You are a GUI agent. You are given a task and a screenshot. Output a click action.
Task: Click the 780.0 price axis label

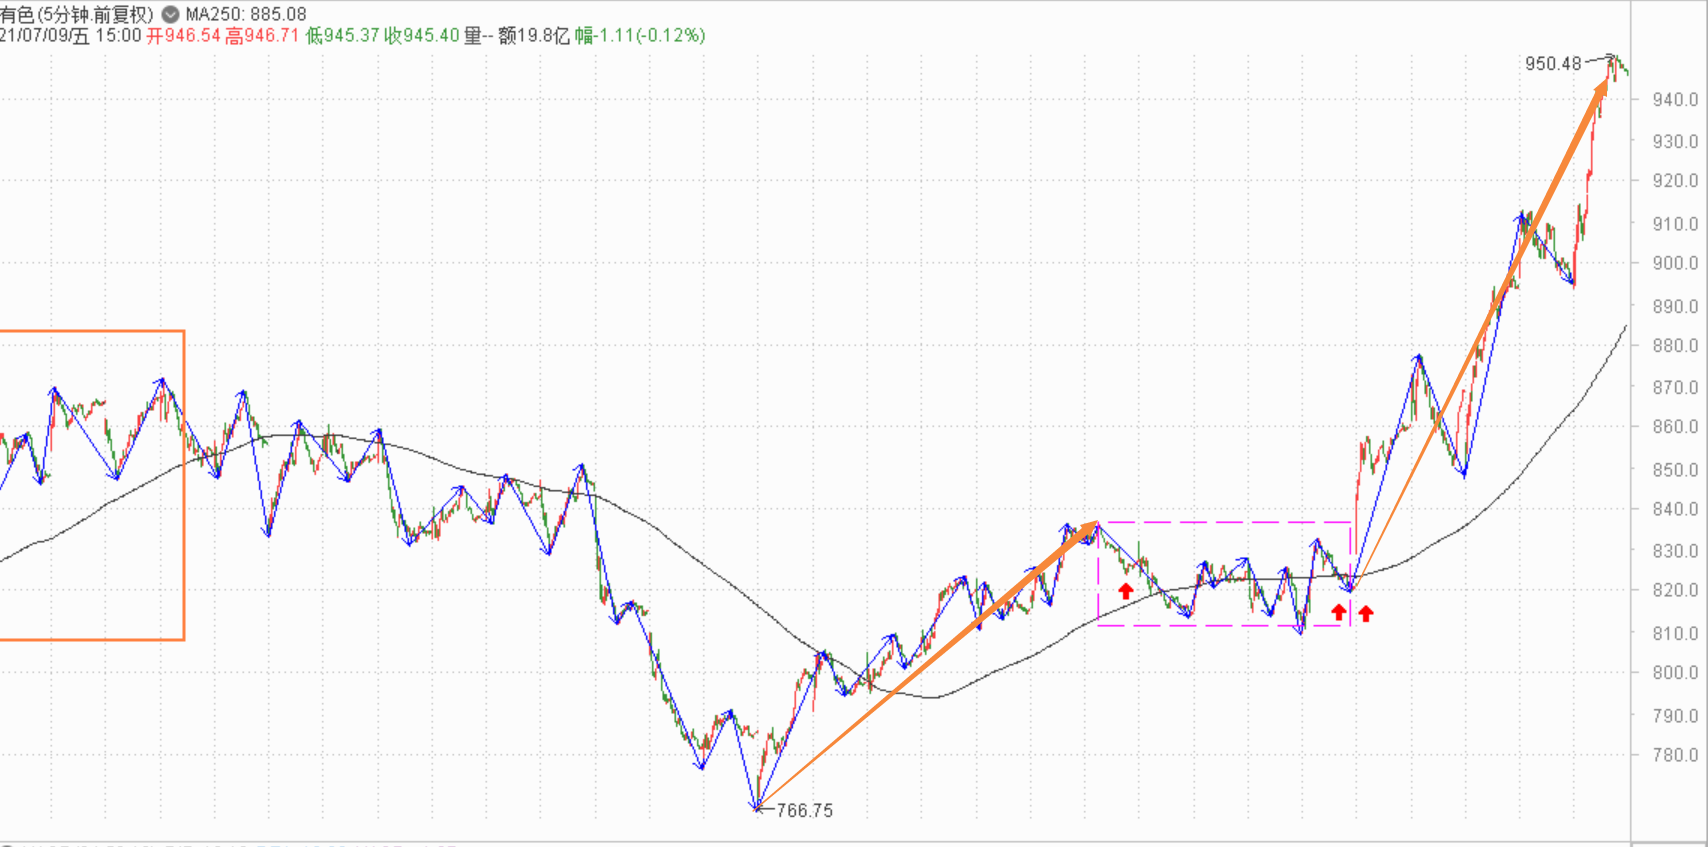1674,755
